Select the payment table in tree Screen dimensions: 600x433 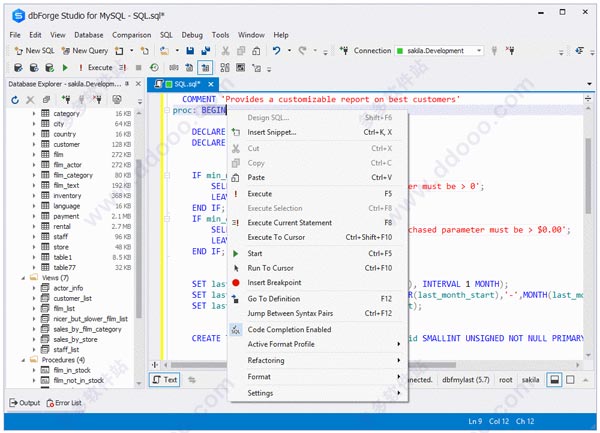(66, 216)
